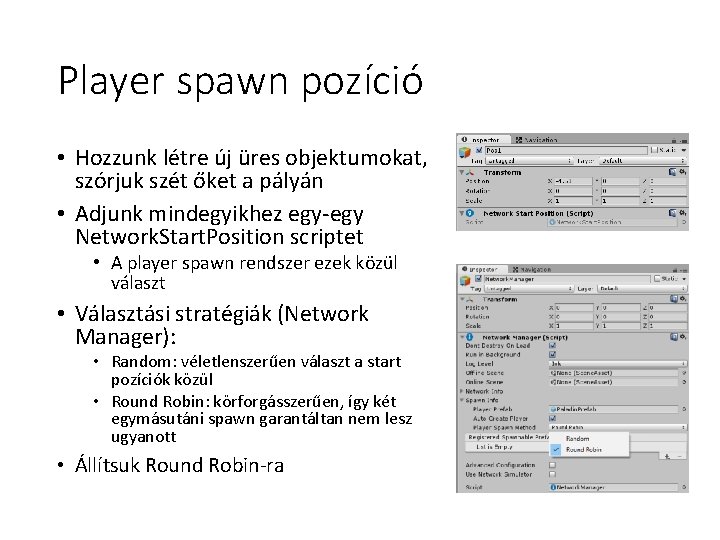Viewport: 720px width, 540px height.
Task: Toggle the Dont Destroy On Load checkbox
Action: (x=552, y=345)
